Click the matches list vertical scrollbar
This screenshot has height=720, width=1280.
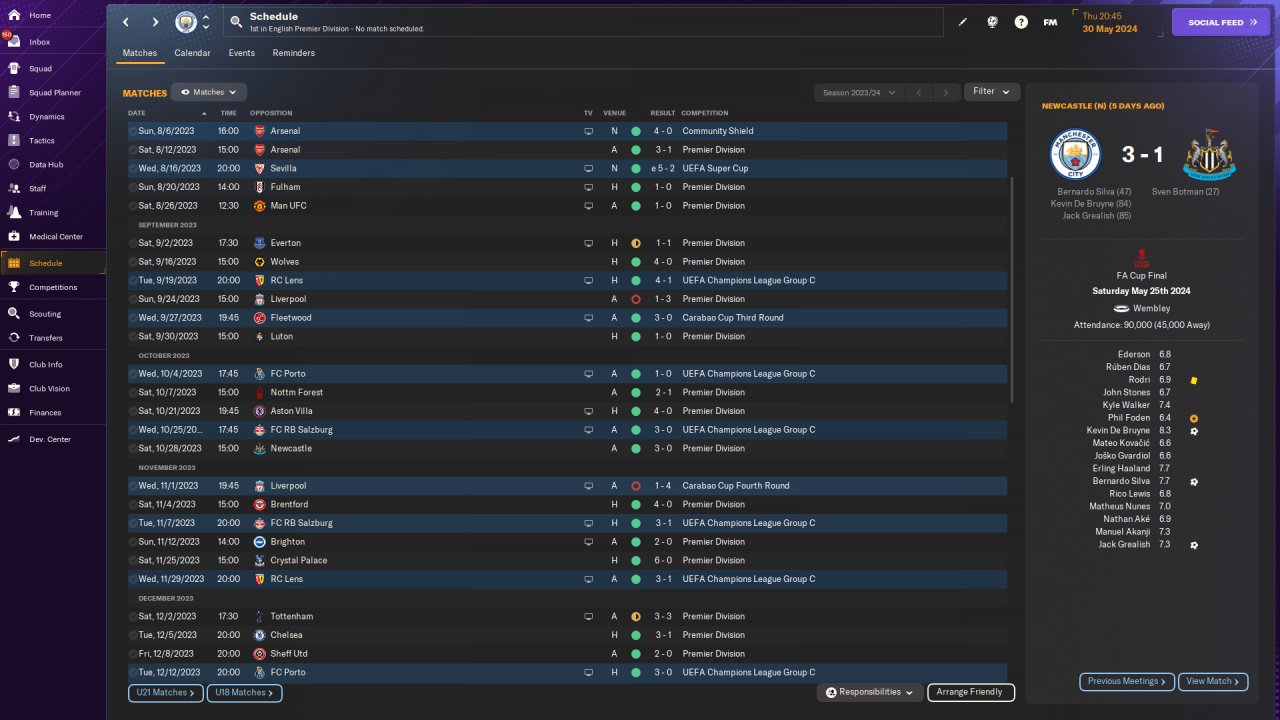(x=1012, y=290)
